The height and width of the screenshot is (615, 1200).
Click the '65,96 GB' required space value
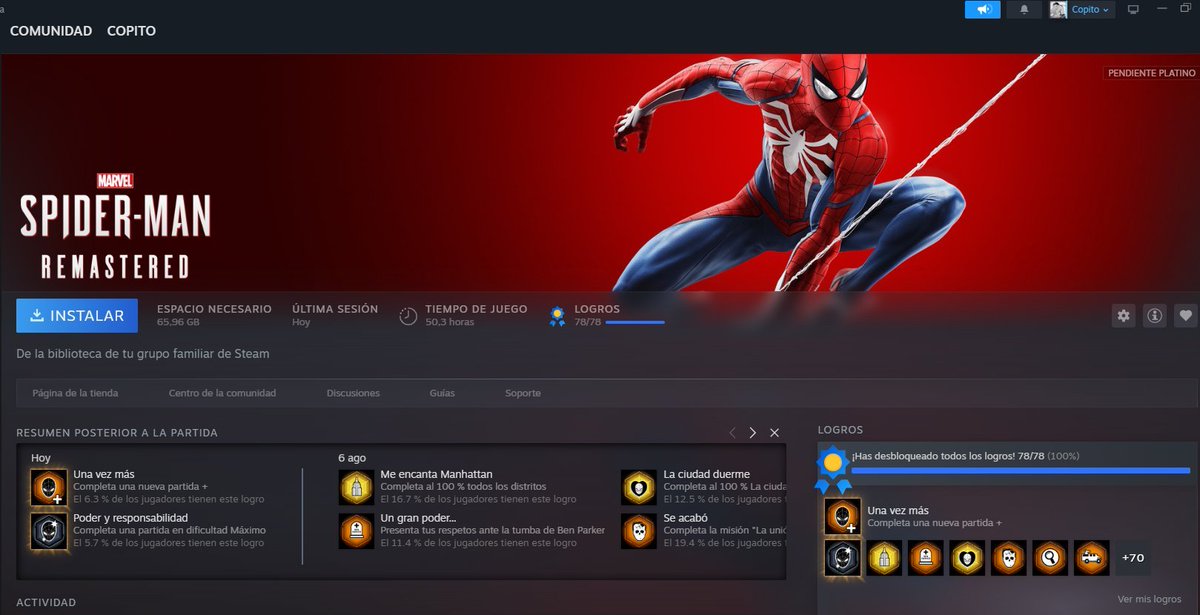(178, 322)
